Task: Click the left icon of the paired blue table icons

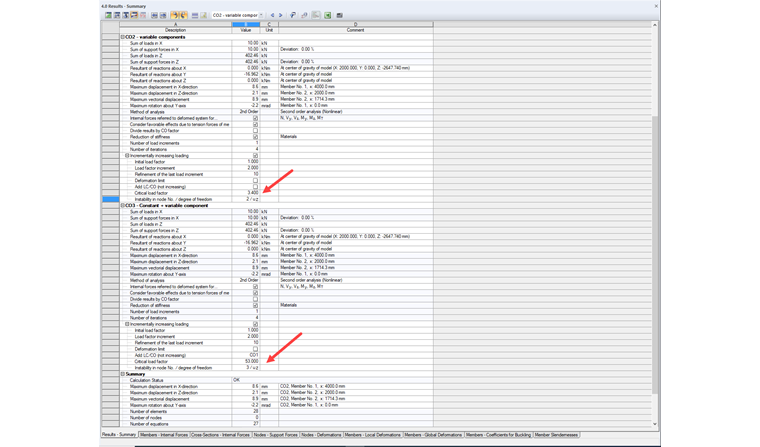Action: pos(155,15)
